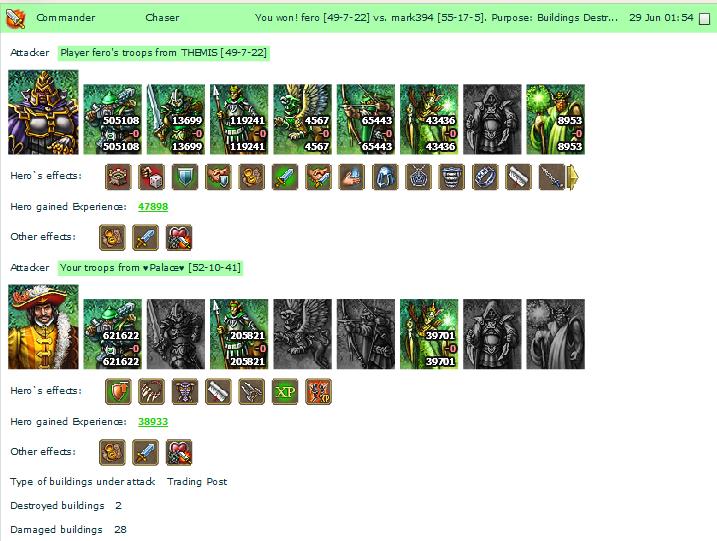Select the 205821 spearman troop card
Image resolution: width=717 pixels, height=541 pixels.
pos(239,334)
